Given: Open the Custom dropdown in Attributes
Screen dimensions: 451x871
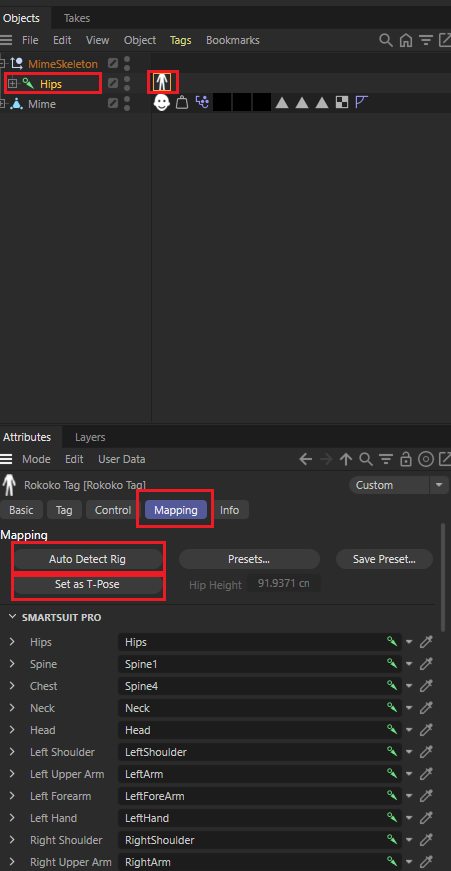Looking at the screenshot, I should 398,485.
